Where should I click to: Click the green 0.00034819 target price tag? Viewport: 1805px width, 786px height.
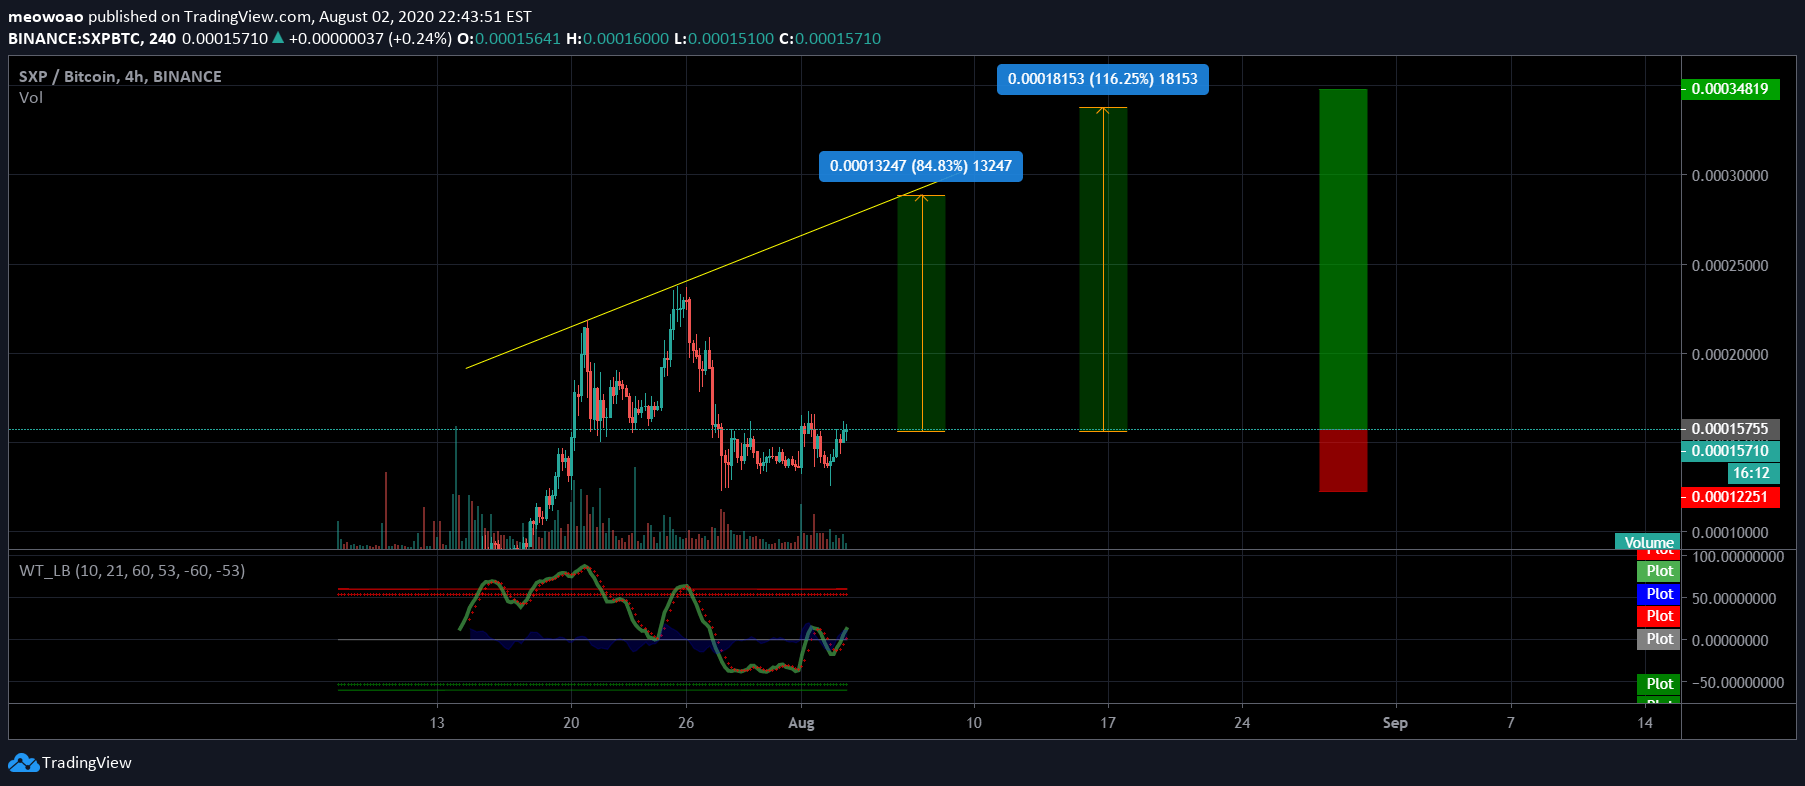(1730, 89)
